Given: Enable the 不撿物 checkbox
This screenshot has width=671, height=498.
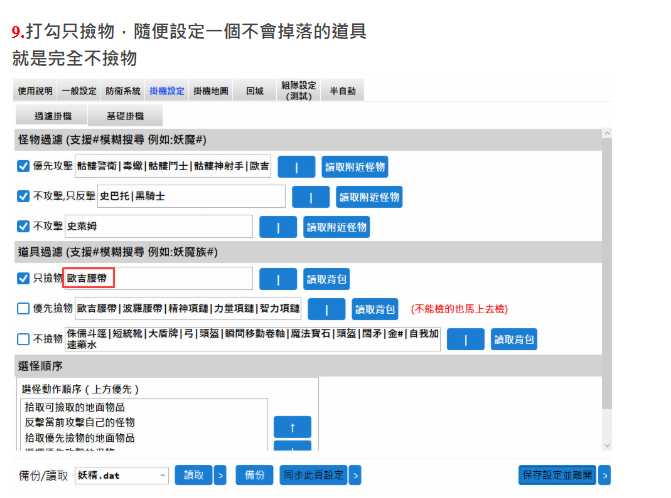Looking at the screenshot, I should click(23, 339).
